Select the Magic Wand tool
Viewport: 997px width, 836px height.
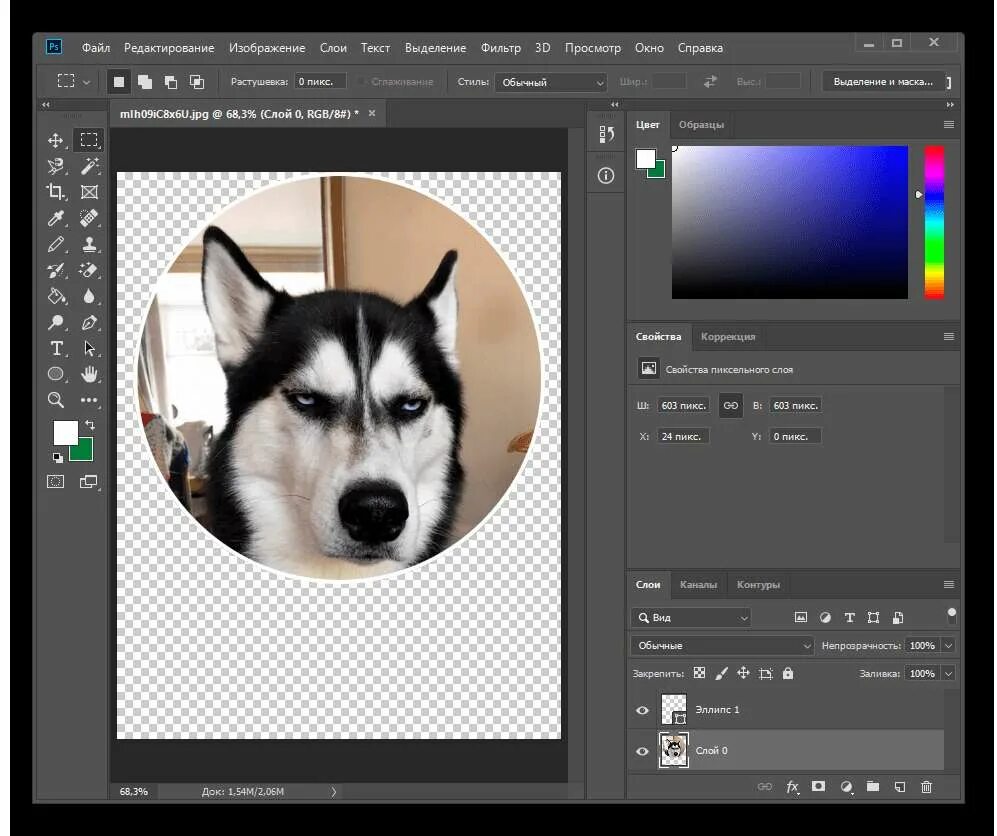point(89,166)
